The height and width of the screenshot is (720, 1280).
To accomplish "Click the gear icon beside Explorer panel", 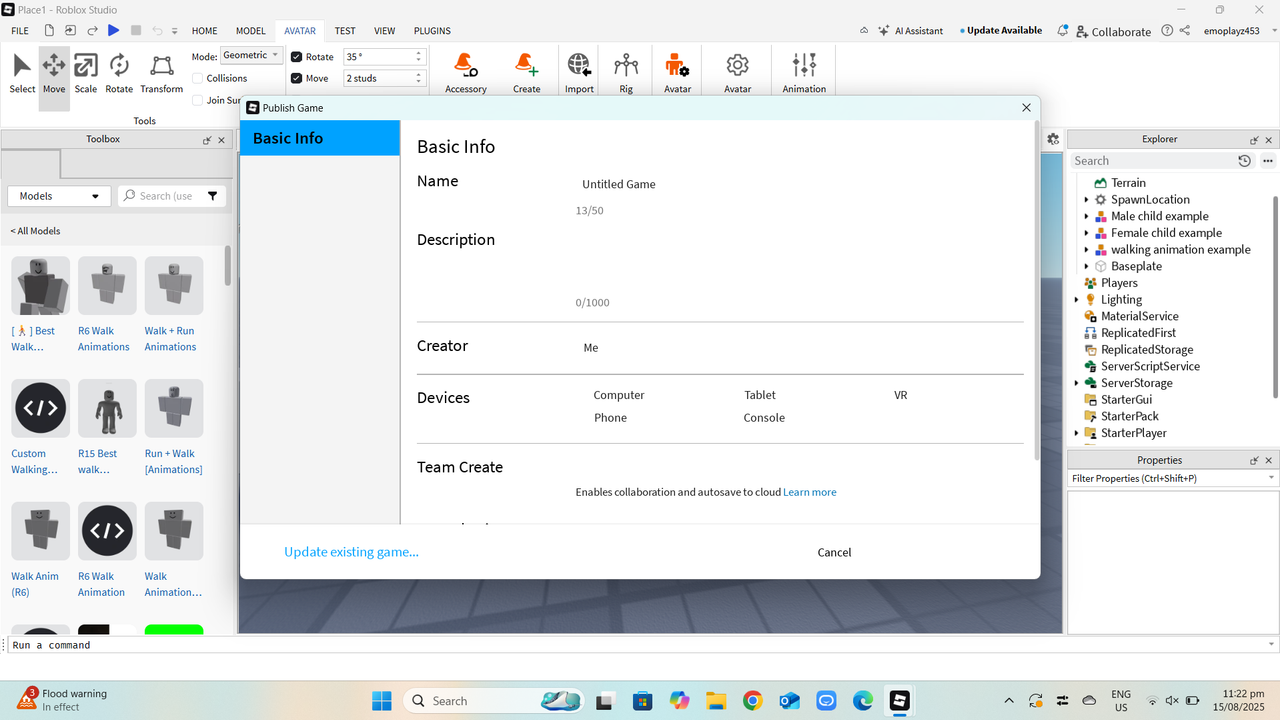I will (1053, 139).
